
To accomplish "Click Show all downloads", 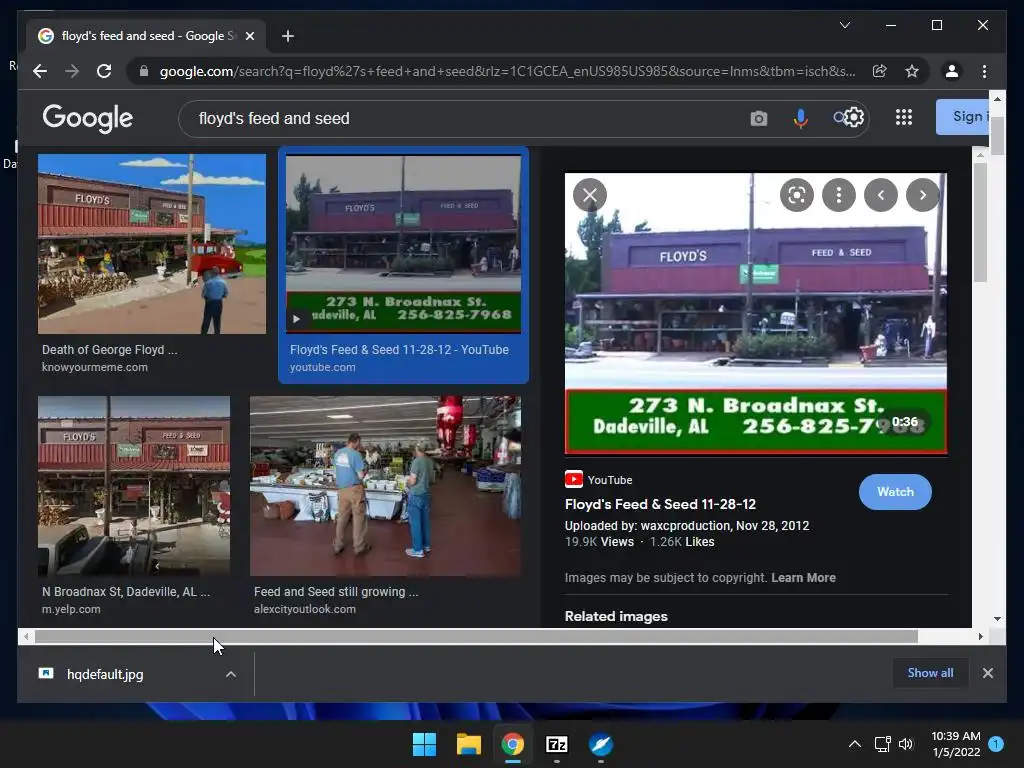I will 930,673.
